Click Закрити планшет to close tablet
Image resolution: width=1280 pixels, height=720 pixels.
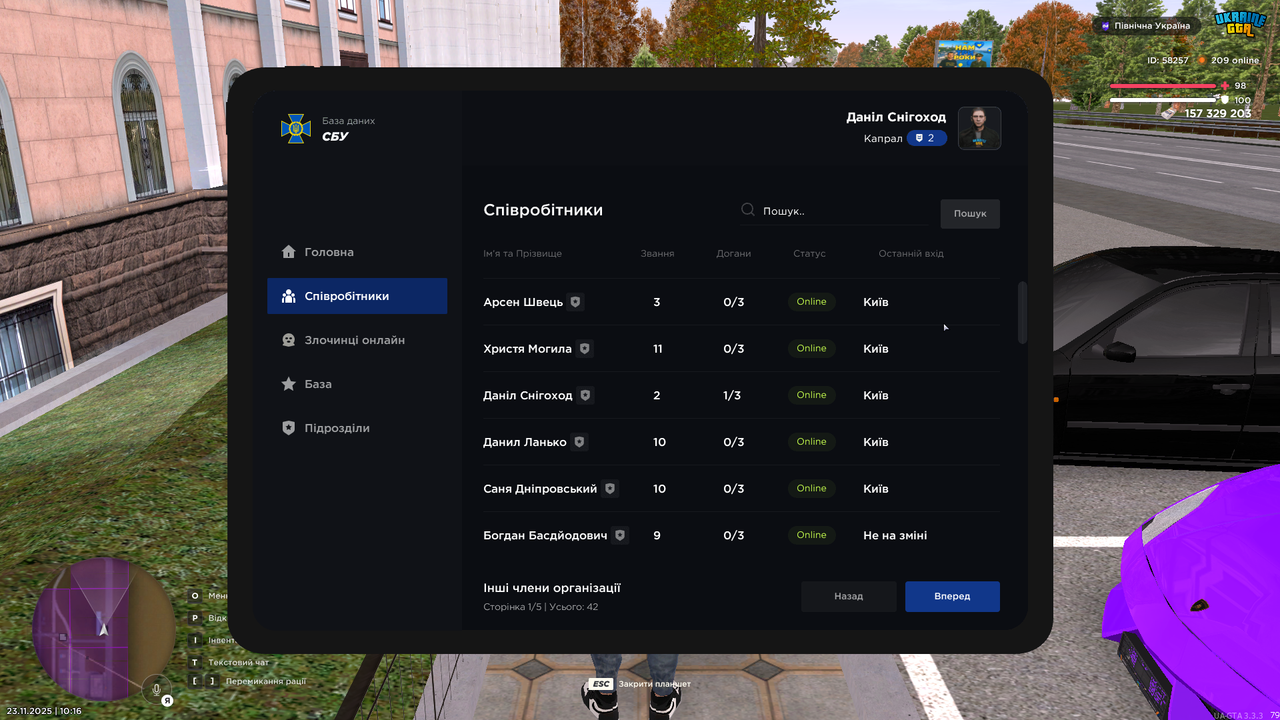[654, 684]
